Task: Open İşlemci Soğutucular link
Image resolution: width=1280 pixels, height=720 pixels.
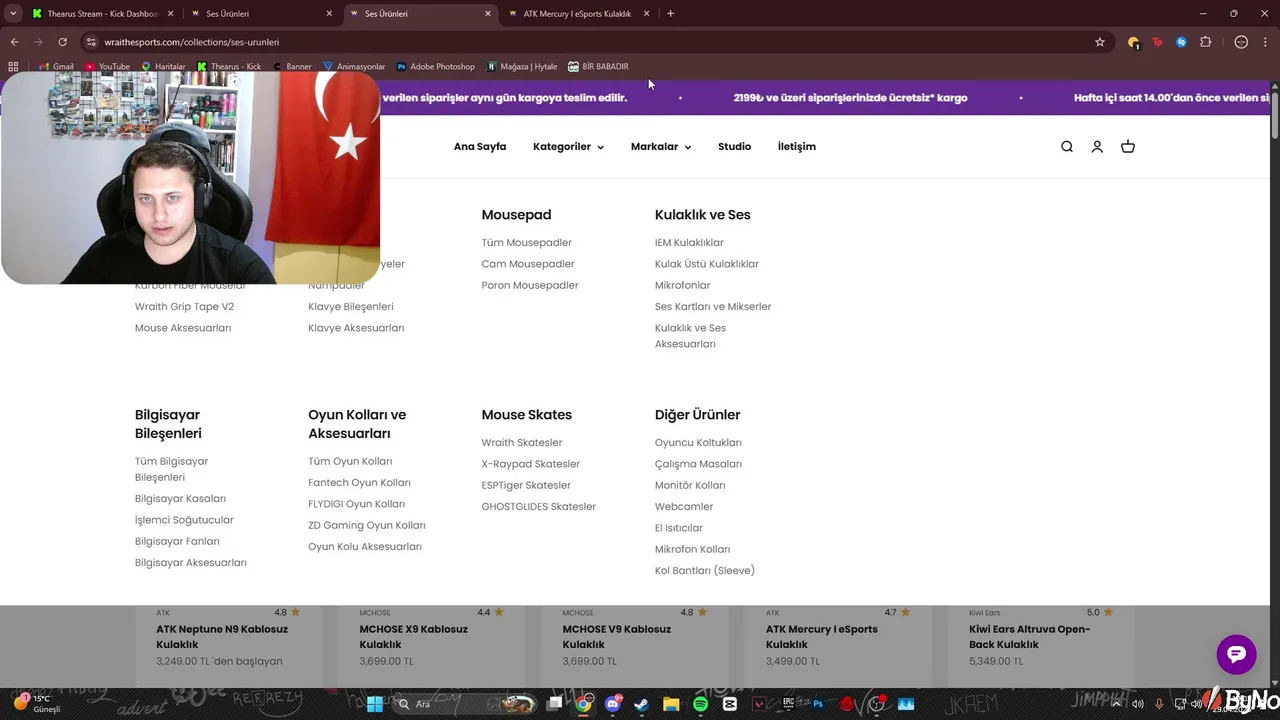Action: pos(184,520)
